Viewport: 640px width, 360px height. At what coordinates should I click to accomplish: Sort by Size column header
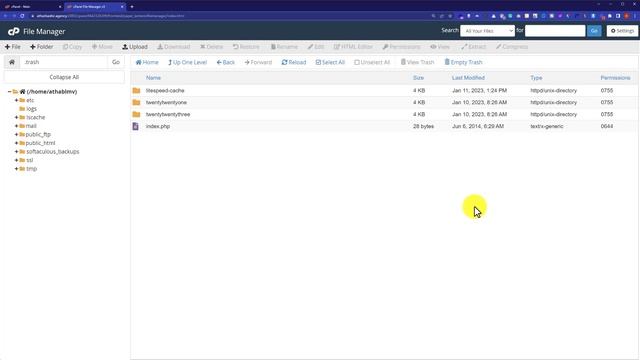(x=418, y=78)
